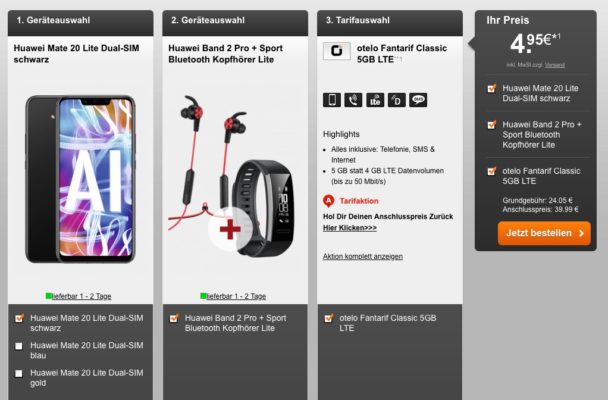
Task: Click the red plus bundle icon
Action: [x=230, y=229]
